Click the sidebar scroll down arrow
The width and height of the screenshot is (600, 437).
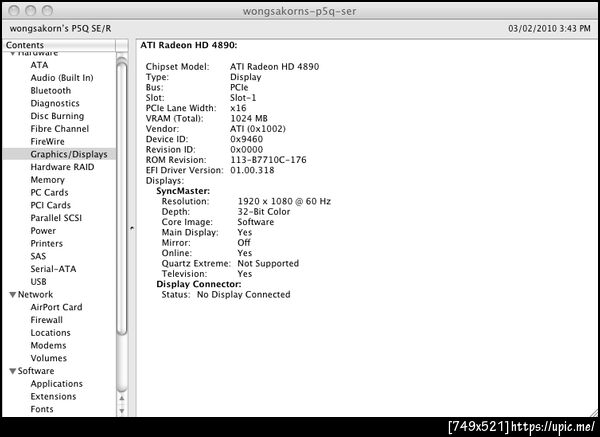(x=122, y=411)
